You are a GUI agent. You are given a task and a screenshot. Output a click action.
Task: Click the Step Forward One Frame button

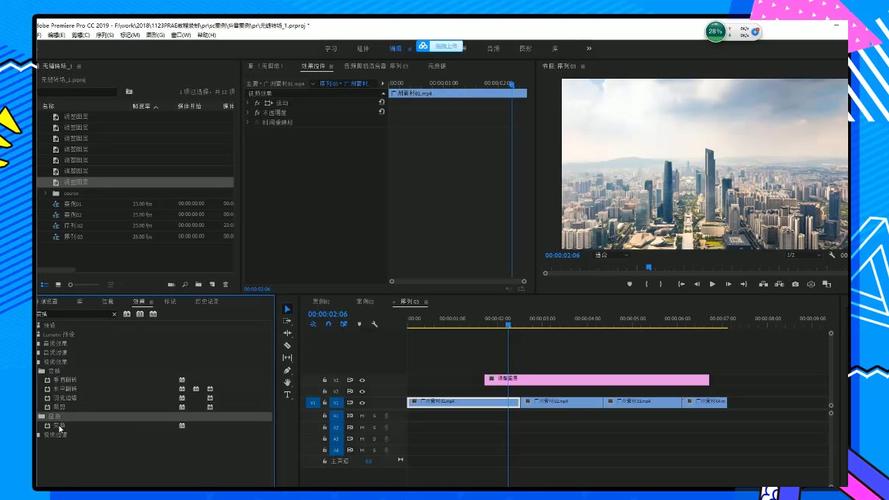click(729, 284)
